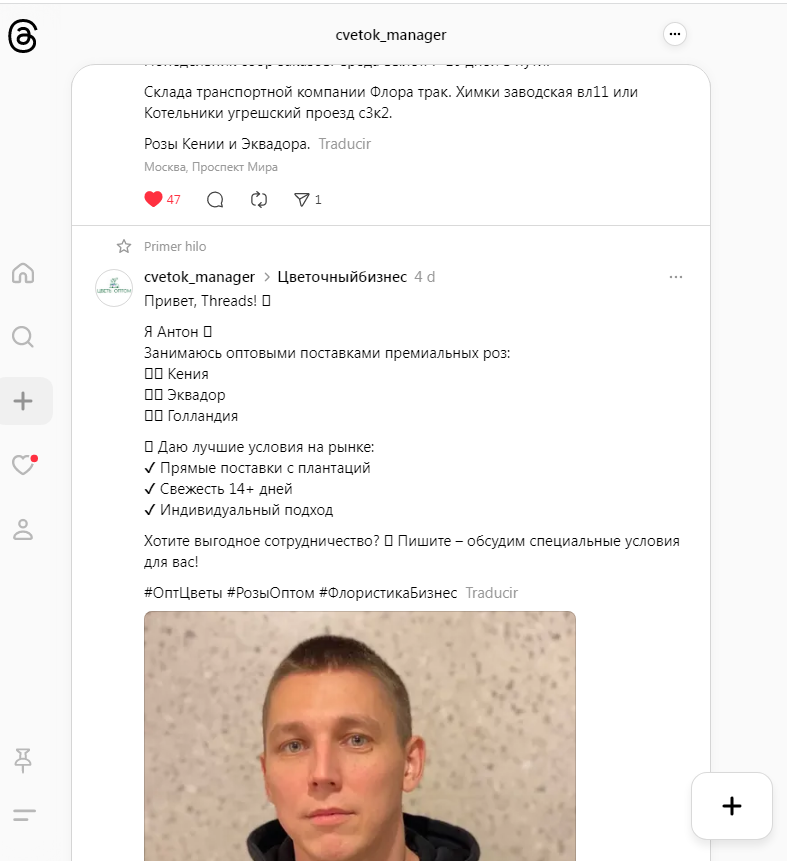Image resolution: width=787 pixels, height=861 pixels.
Task: Go to Home feed icon
Action: point(23,273)
